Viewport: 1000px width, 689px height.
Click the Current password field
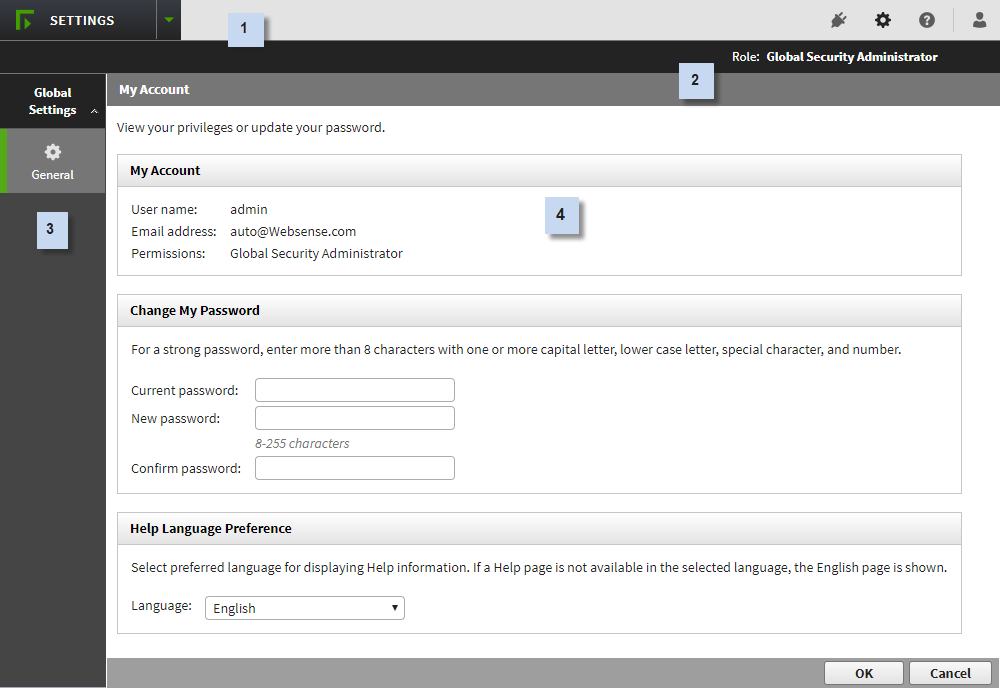tap(355, 390)
